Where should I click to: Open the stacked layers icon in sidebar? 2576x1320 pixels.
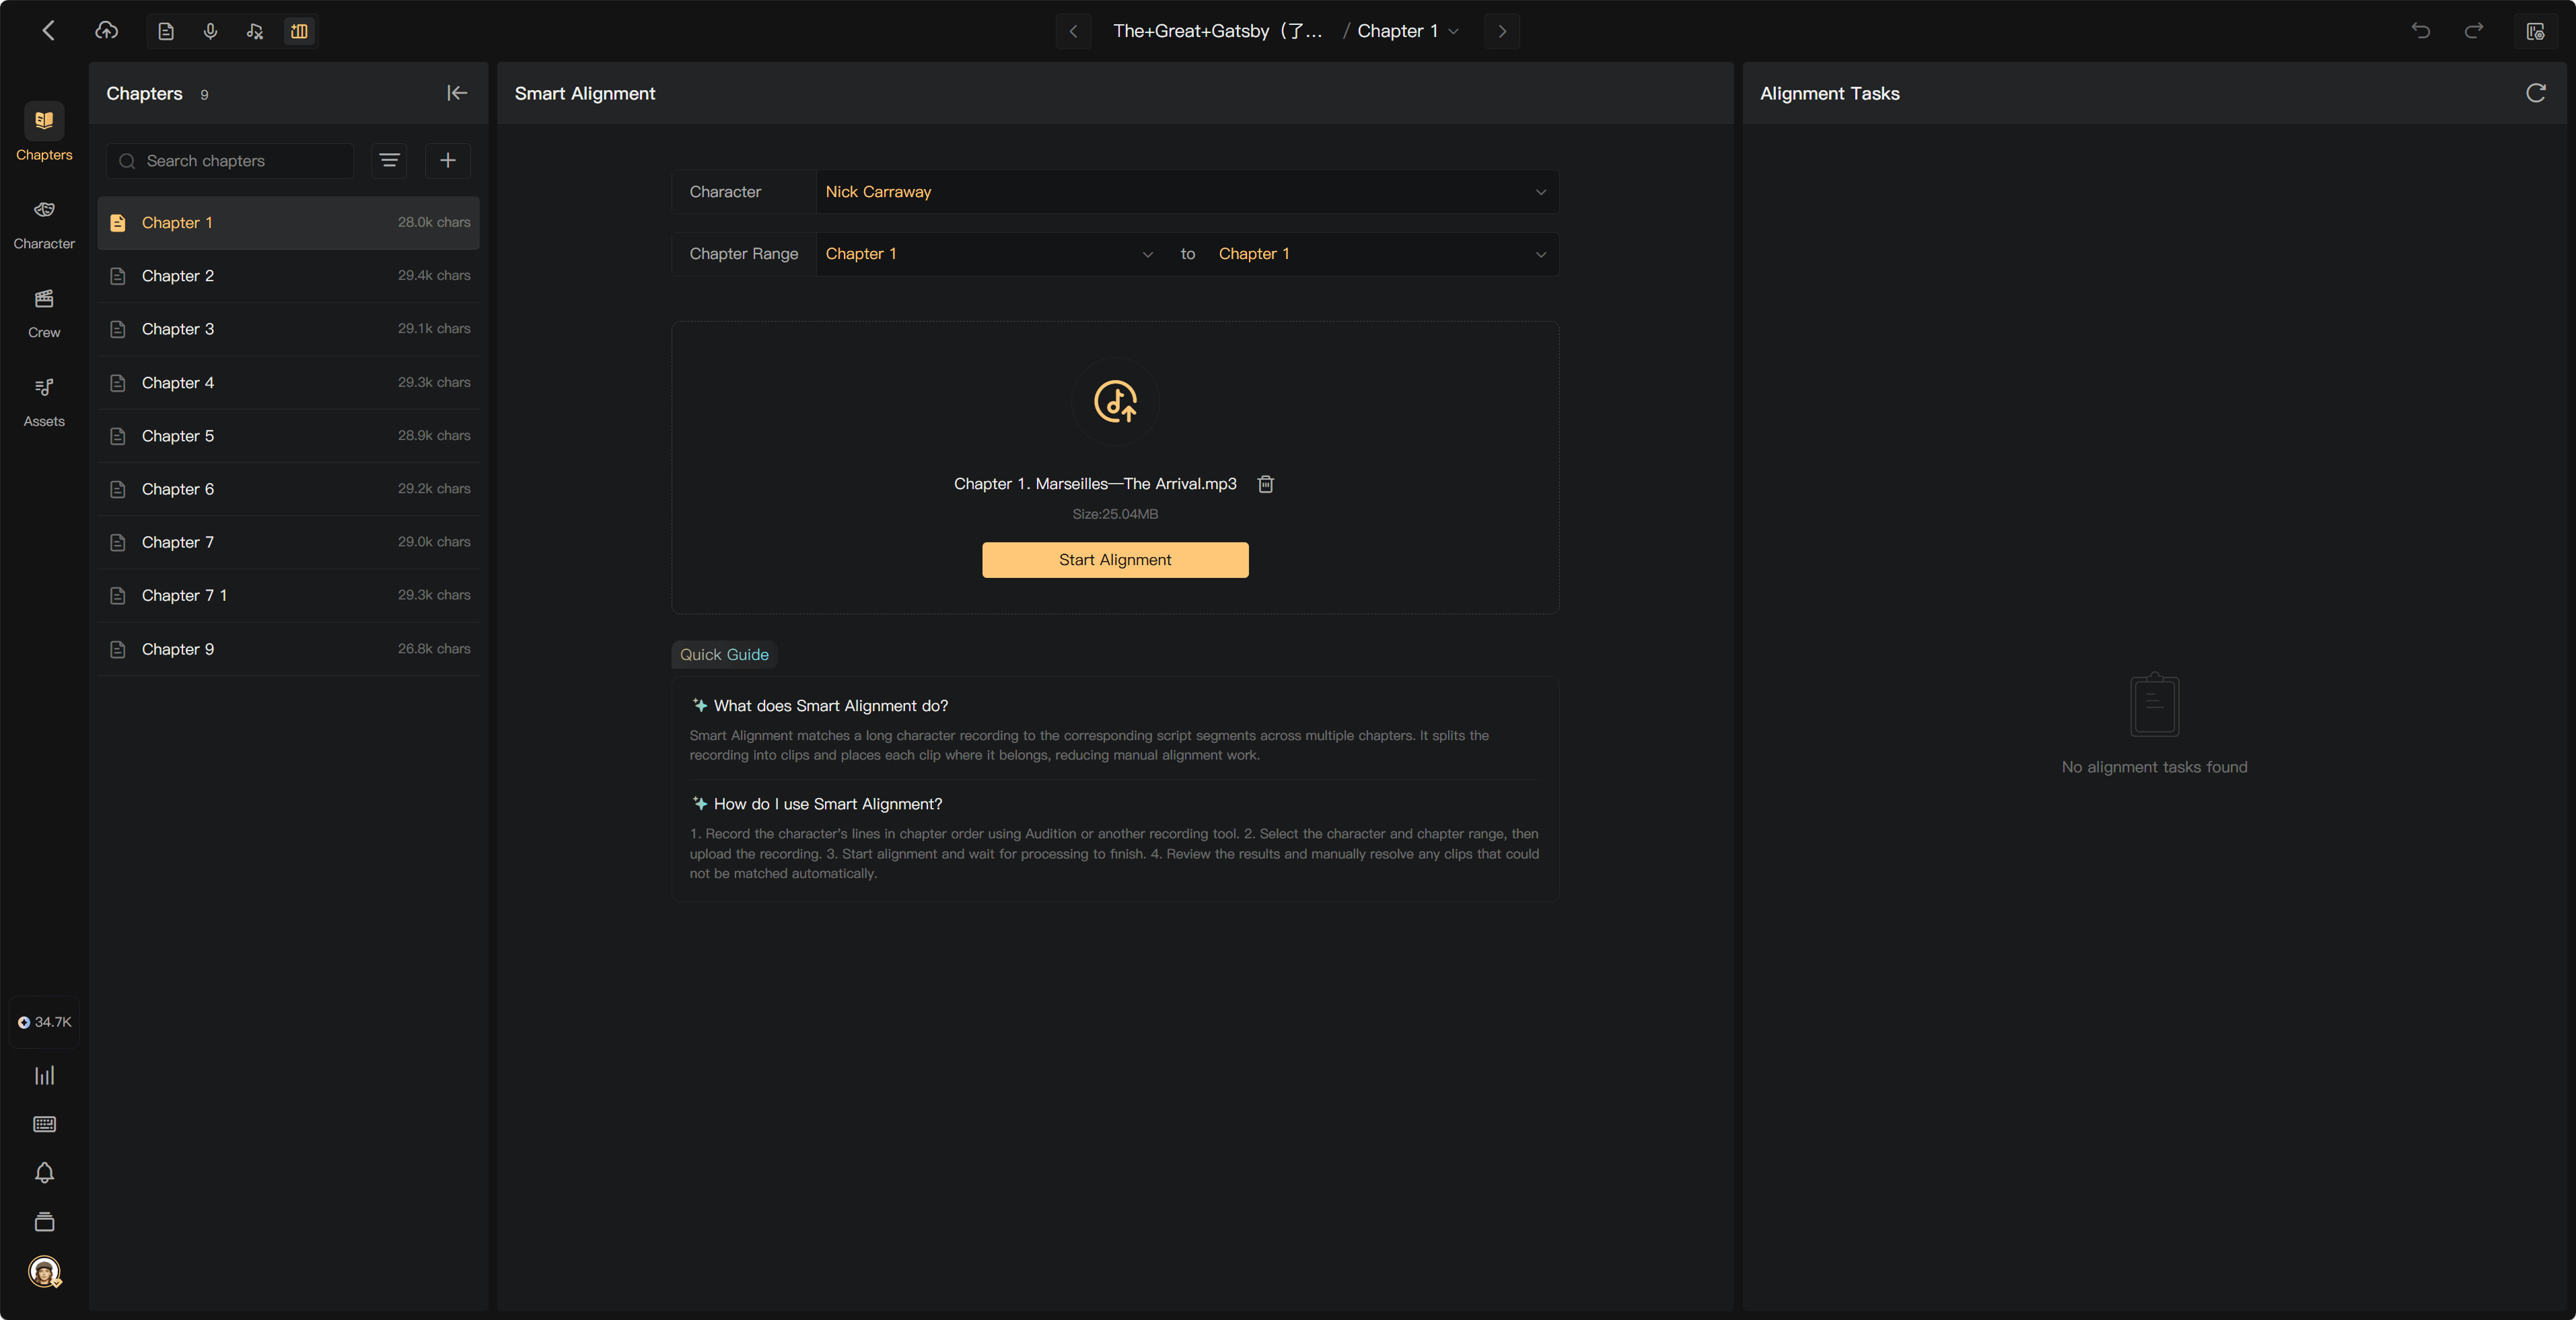point(44,1221)
